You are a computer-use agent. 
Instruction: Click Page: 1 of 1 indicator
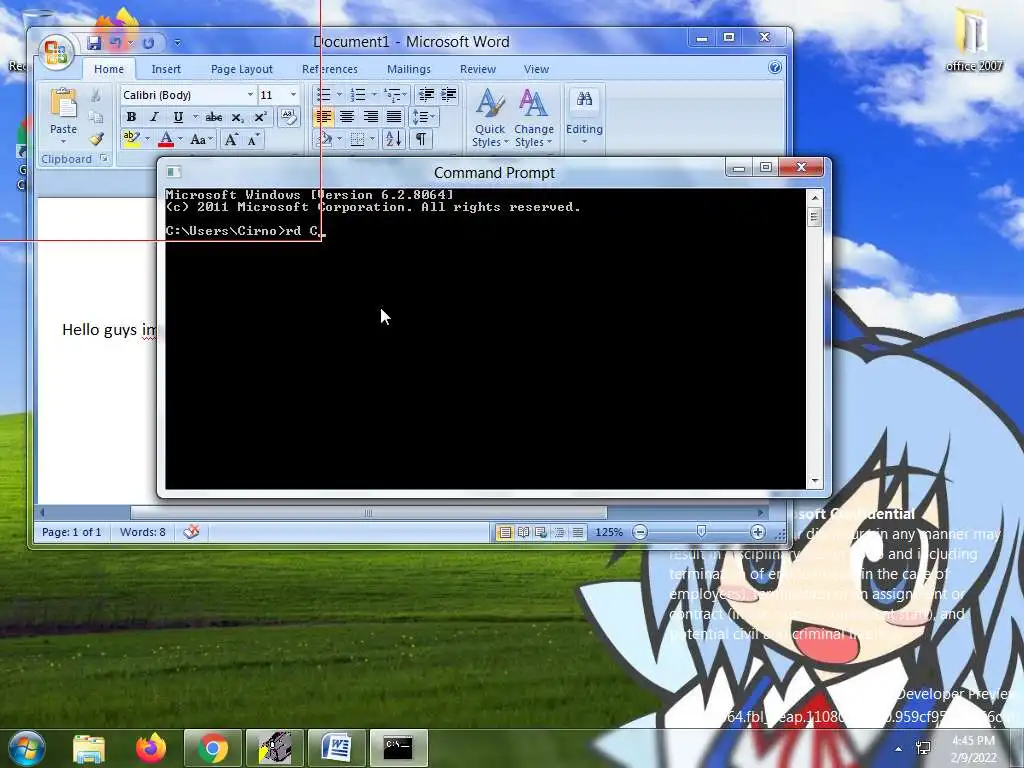(x=72, y=532)
